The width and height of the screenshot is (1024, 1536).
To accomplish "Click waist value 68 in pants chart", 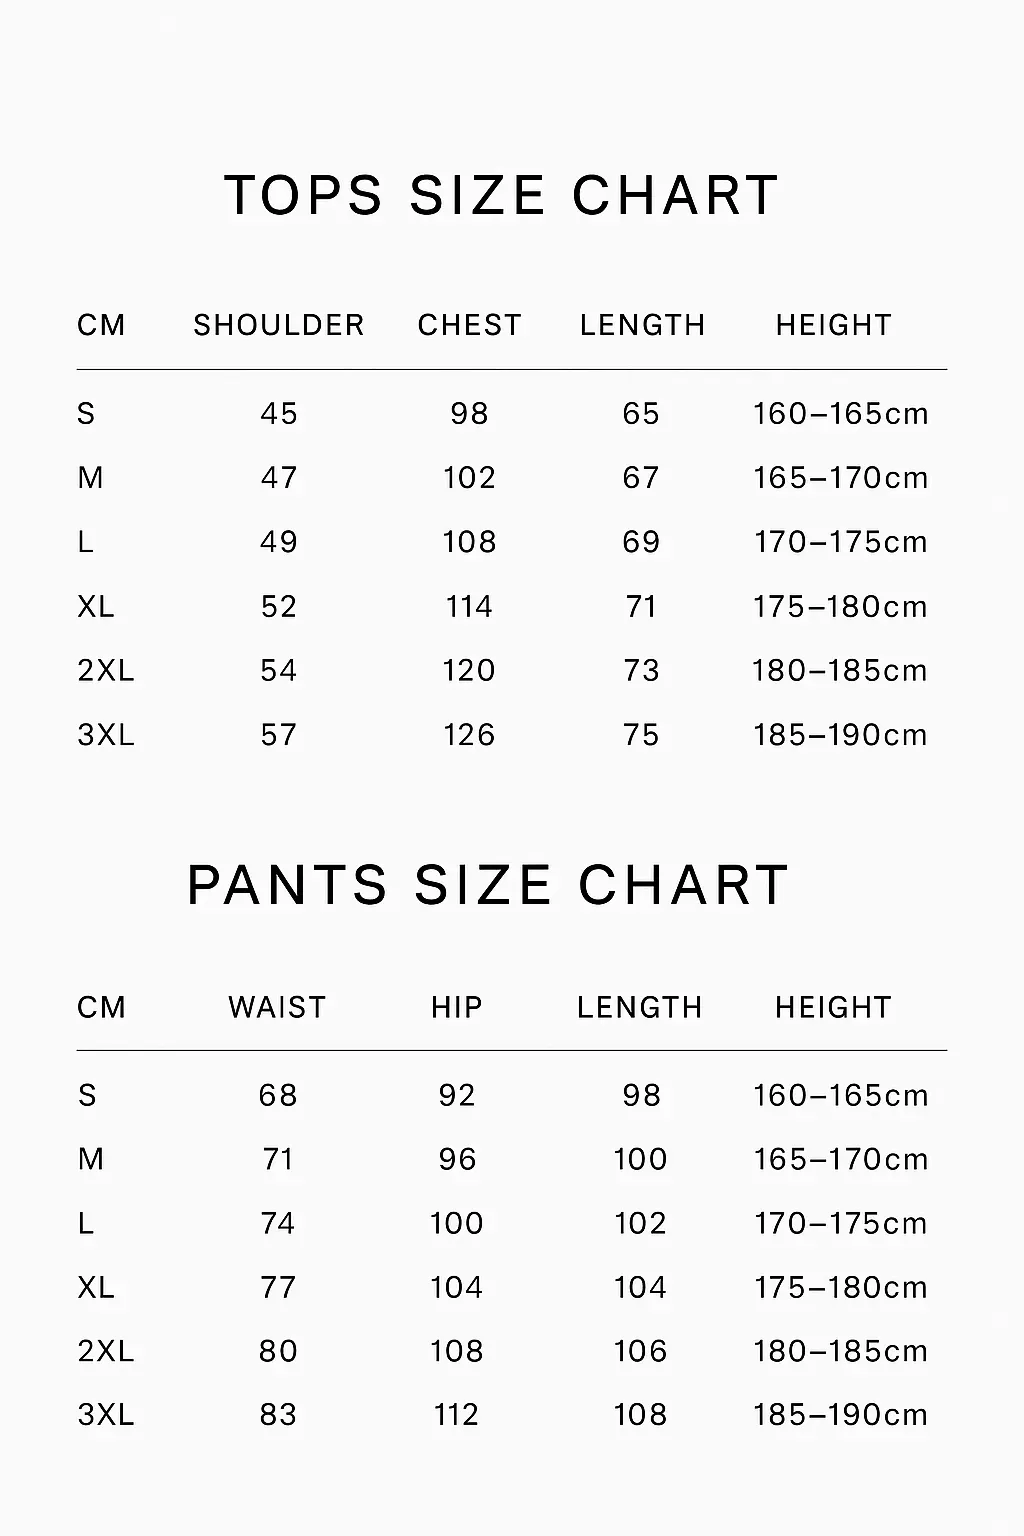I will (x=278, y=1096).
